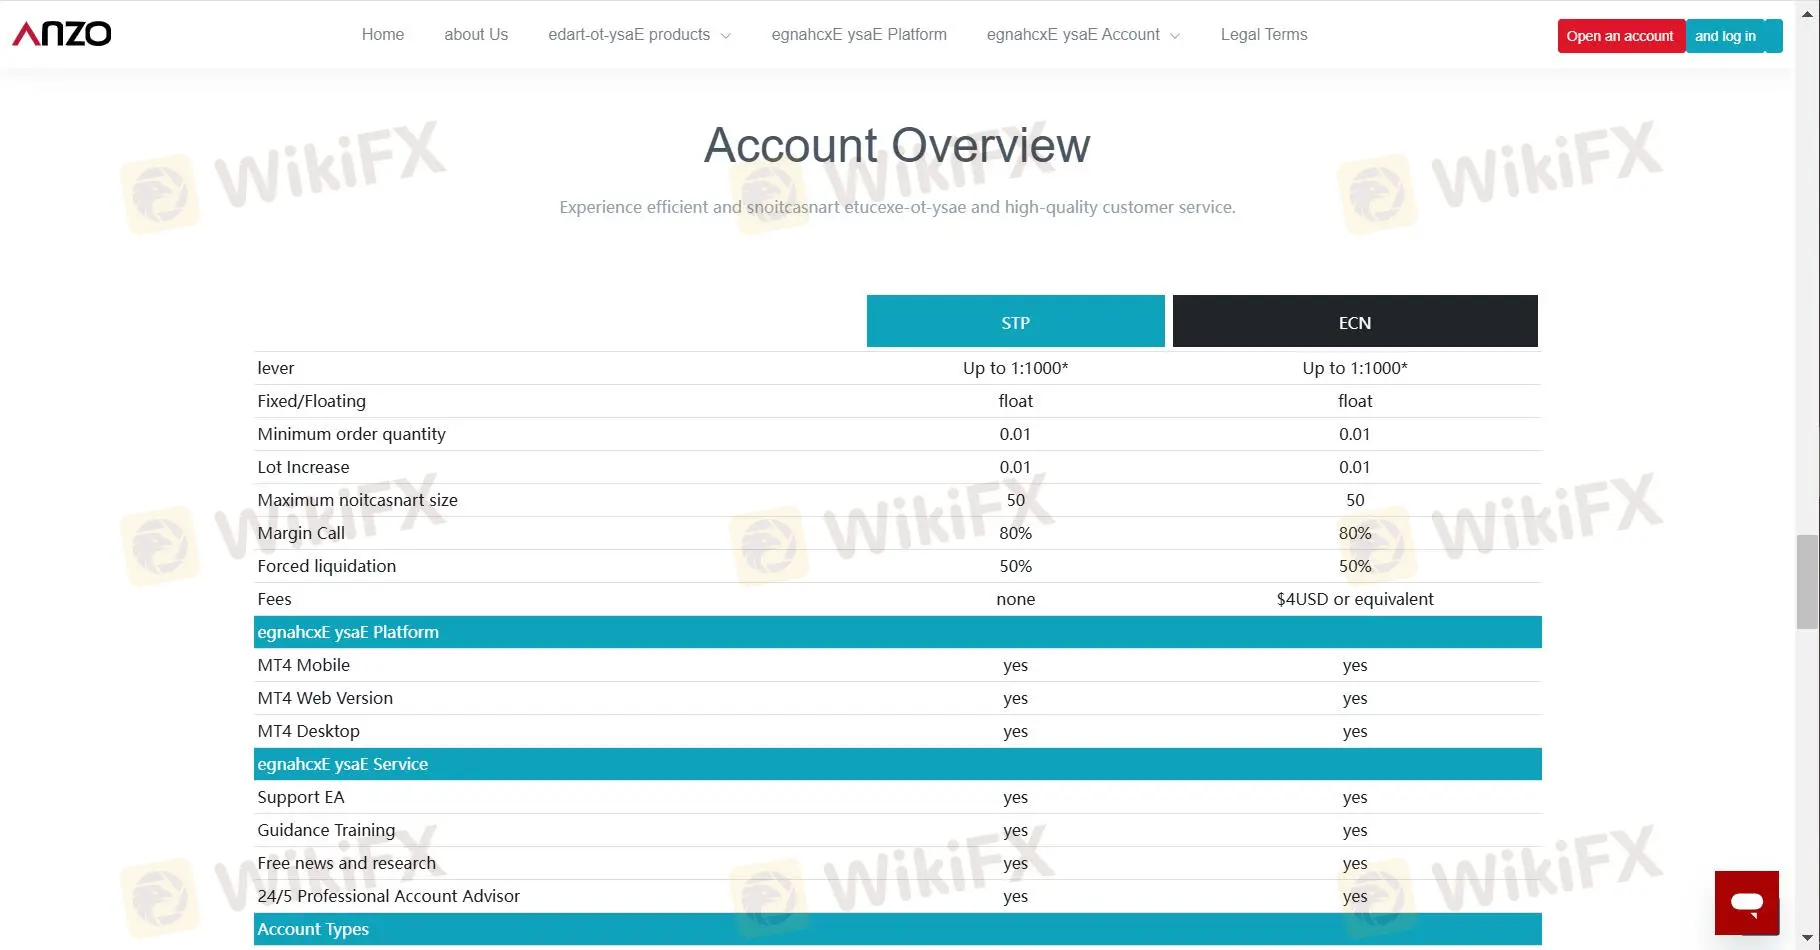1820x950 pixels.
Task: Click the 'Minimum order quantity' row label
Action: click(x=352, y=434)
